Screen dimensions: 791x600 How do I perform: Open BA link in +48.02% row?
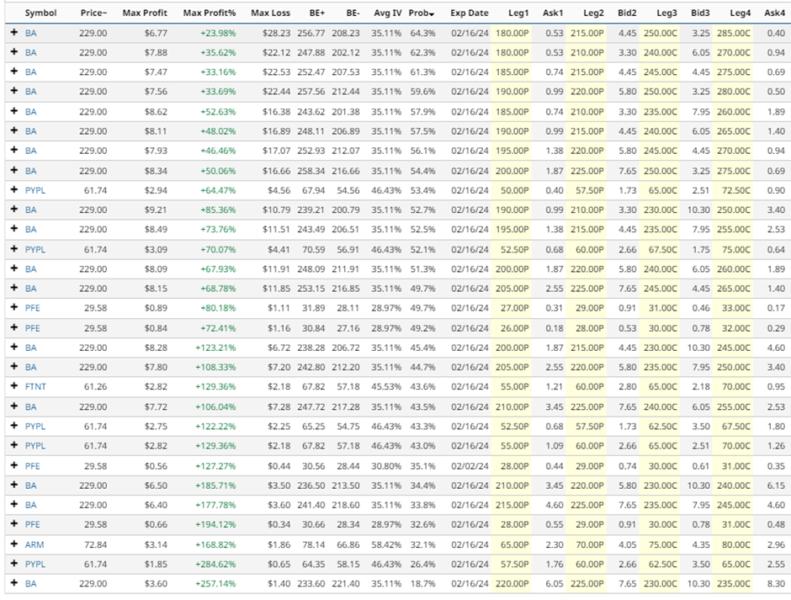pyautogui.click(x=31, y=131)
